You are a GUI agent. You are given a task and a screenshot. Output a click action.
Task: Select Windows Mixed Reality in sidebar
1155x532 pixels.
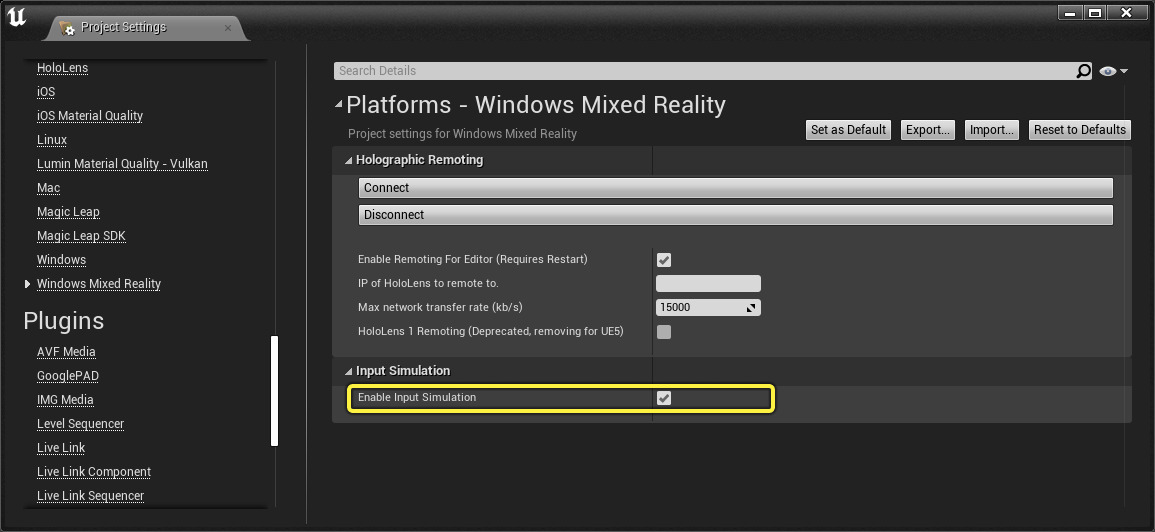pos(99,284)
